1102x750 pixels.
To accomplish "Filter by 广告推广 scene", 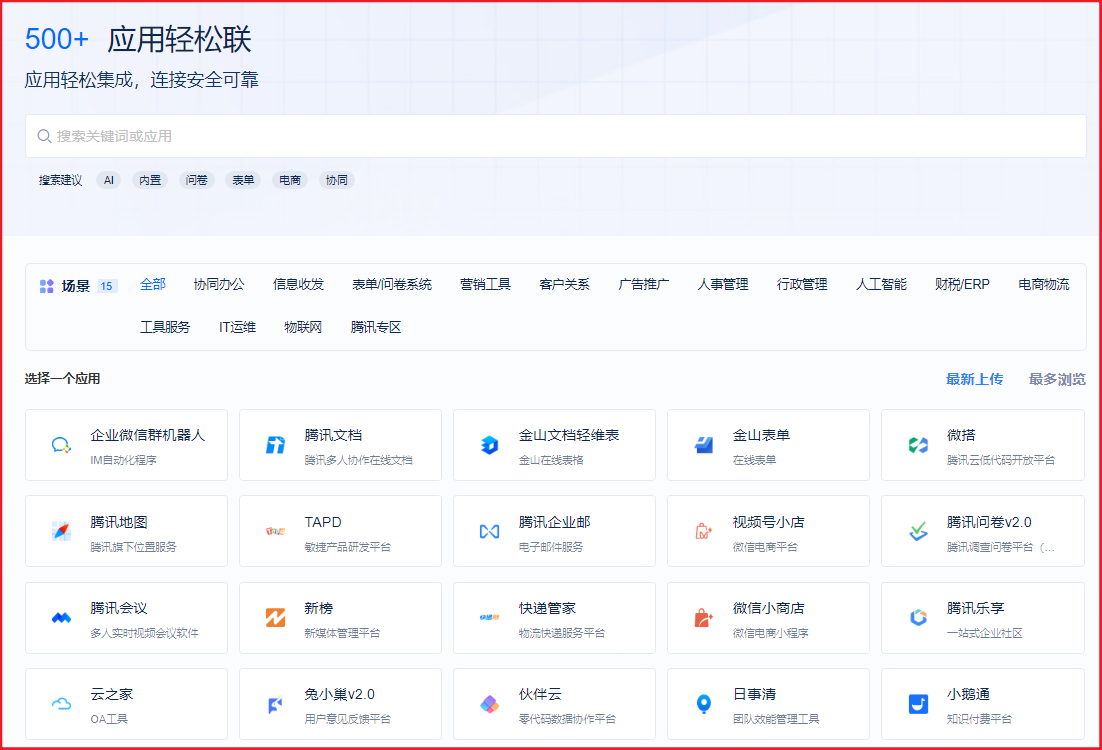I will [x=644, y=285].
